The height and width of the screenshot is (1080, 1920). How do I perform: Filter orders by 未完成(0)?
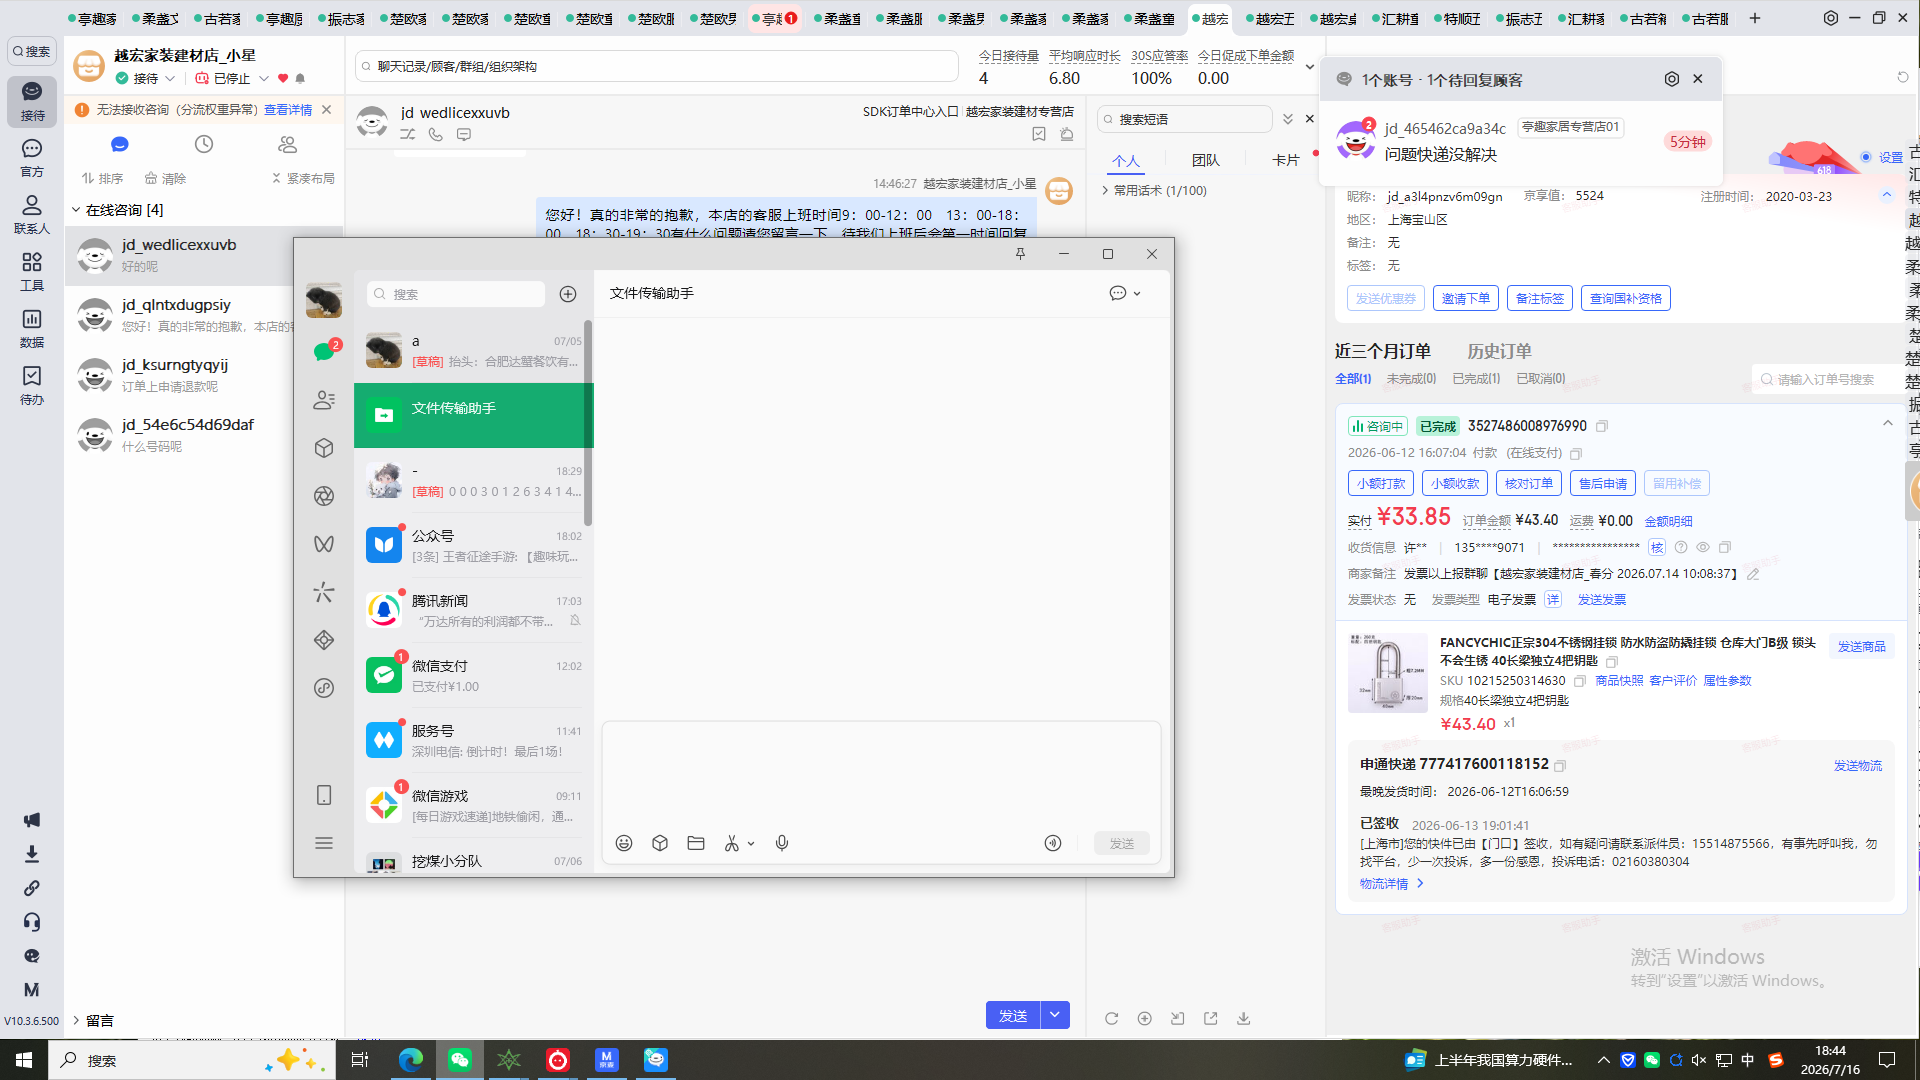coord(1411,378)
